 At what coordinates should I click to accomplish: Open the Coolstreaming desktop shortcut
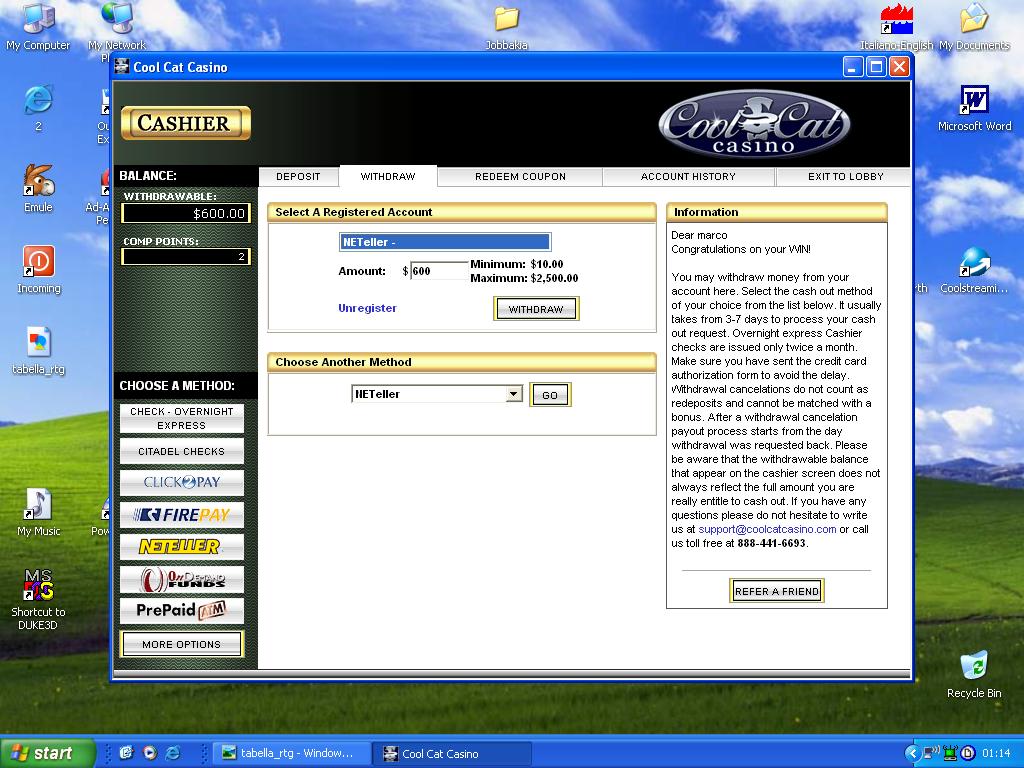click(974, 270)
